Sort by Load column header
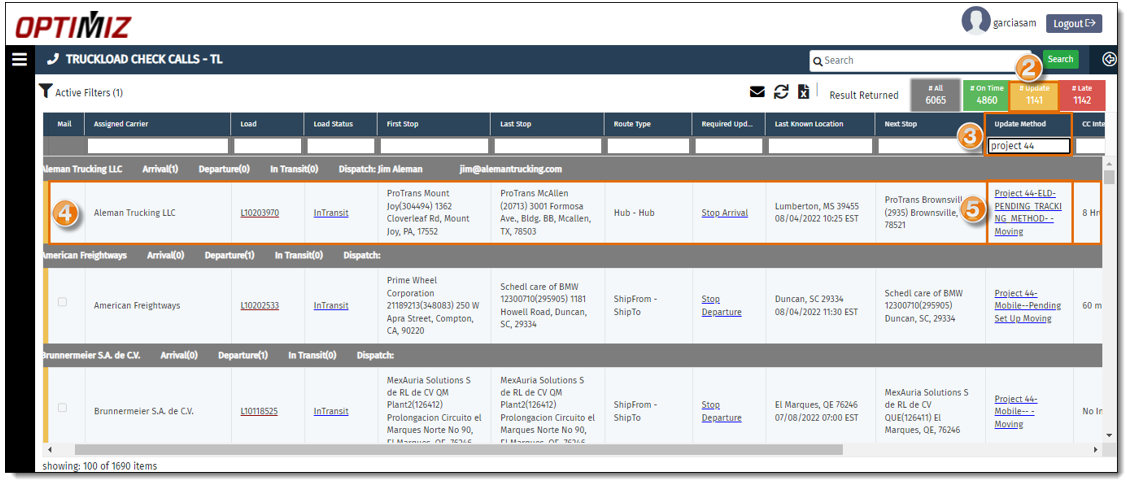The image size is (1127, 483). 267,124
